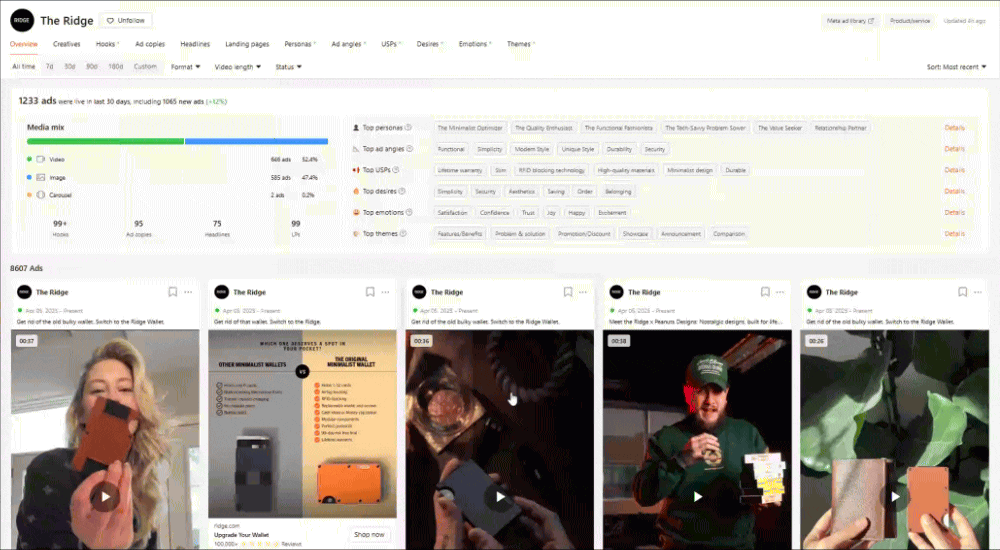Viewport: 1000px width, 550px height.
Task: Open more options on fourth ad card
Action: click(780, 292)
